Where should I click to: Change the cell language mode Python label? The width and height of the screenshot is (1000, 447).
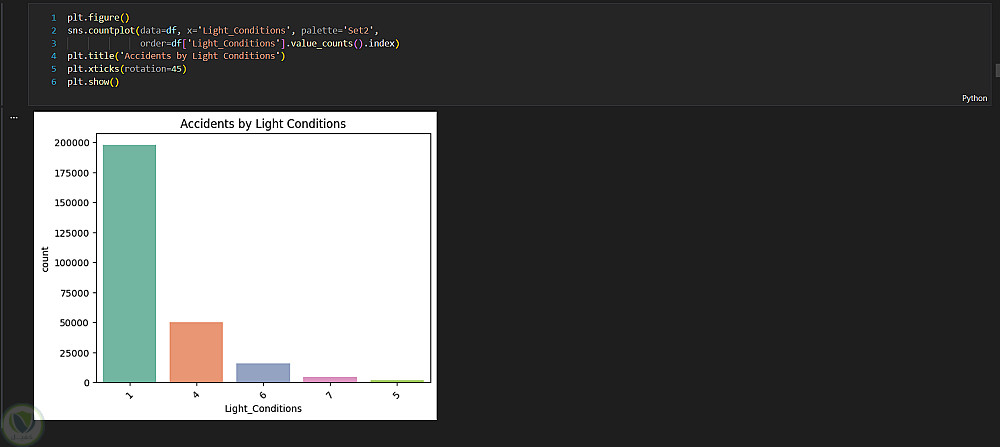974,98
